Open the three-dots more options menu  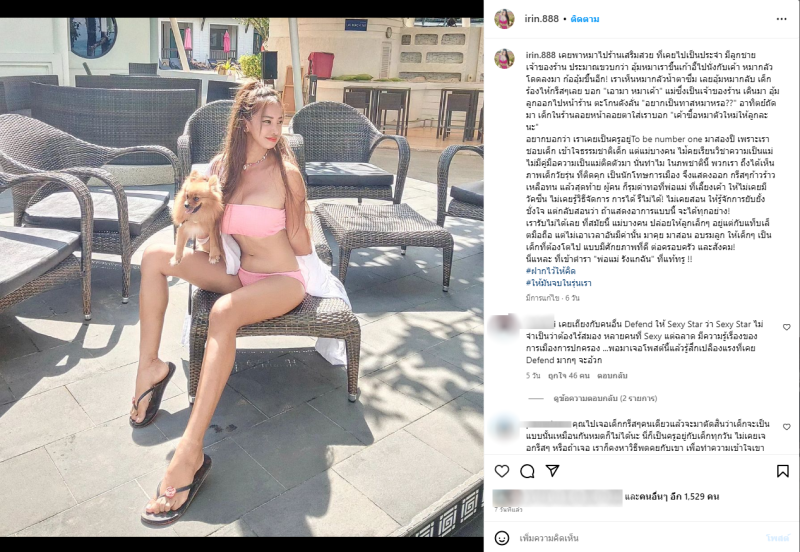[782, 19]
